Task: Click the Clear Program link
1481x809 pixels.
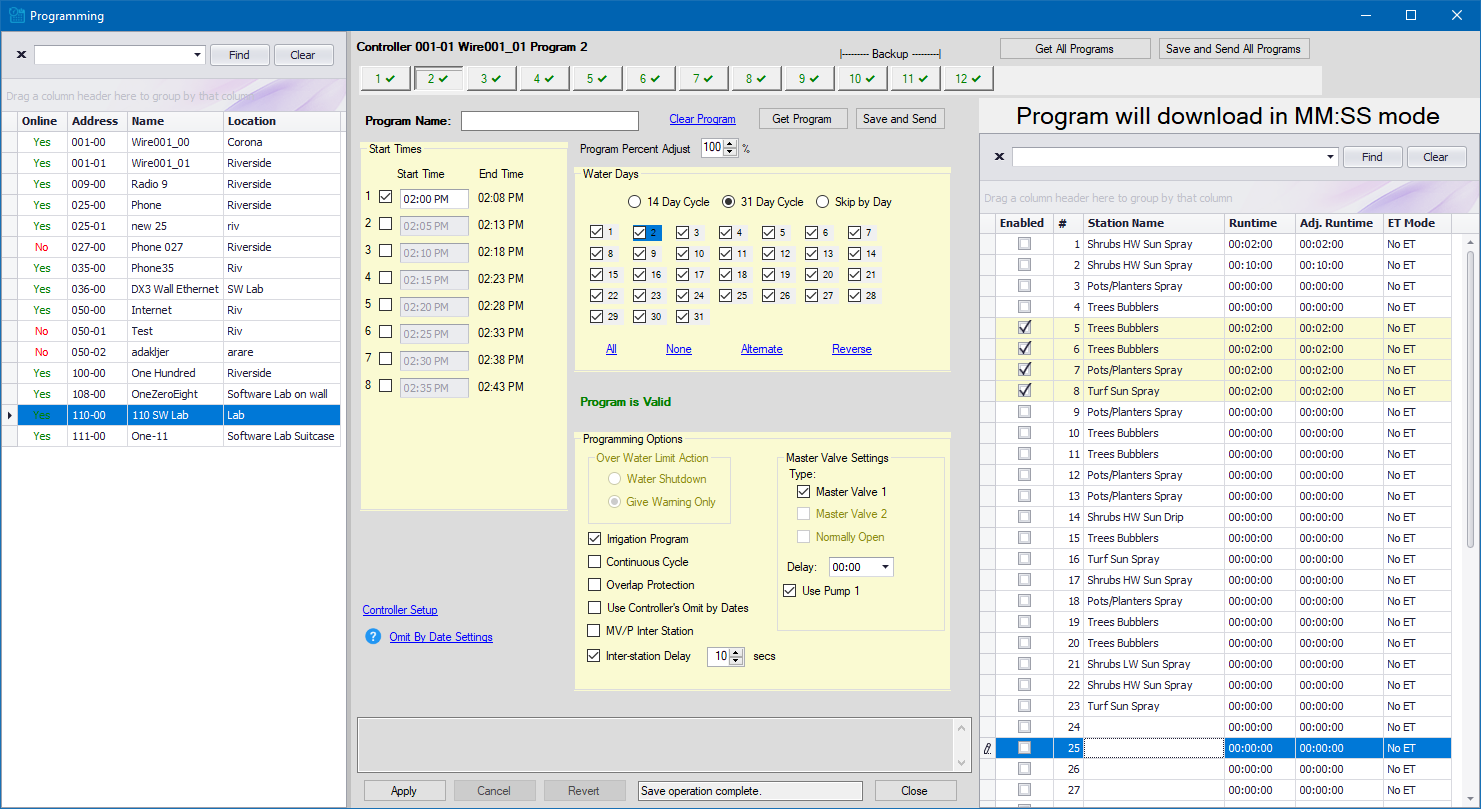Action: [702, 119]
